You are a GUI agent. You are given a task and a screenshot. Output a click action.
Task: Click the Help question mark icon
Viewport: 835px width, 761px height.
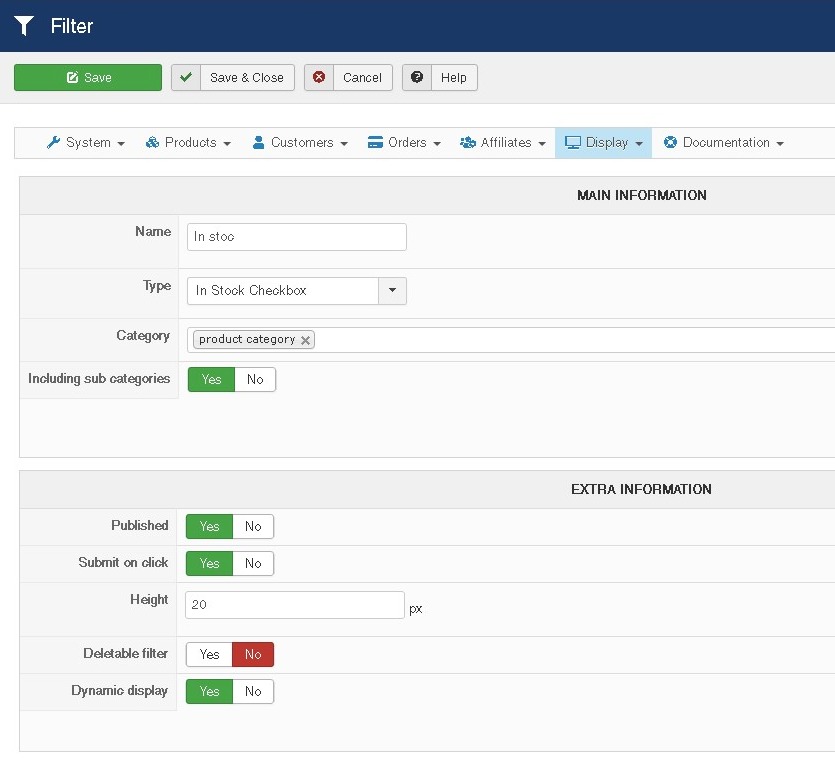click(x=417, y=78)
